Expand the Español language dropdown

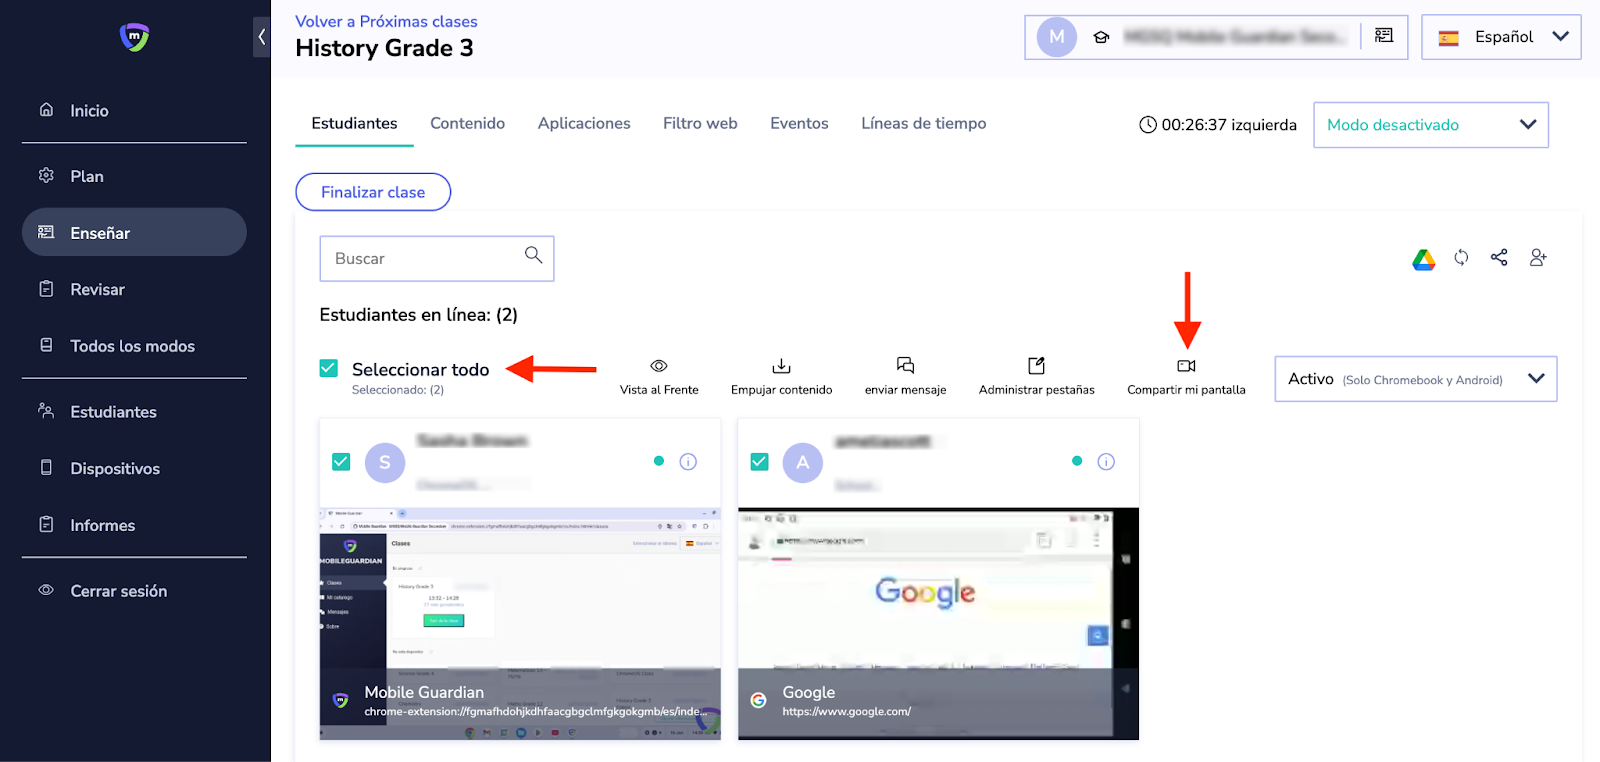(1501, 37)
